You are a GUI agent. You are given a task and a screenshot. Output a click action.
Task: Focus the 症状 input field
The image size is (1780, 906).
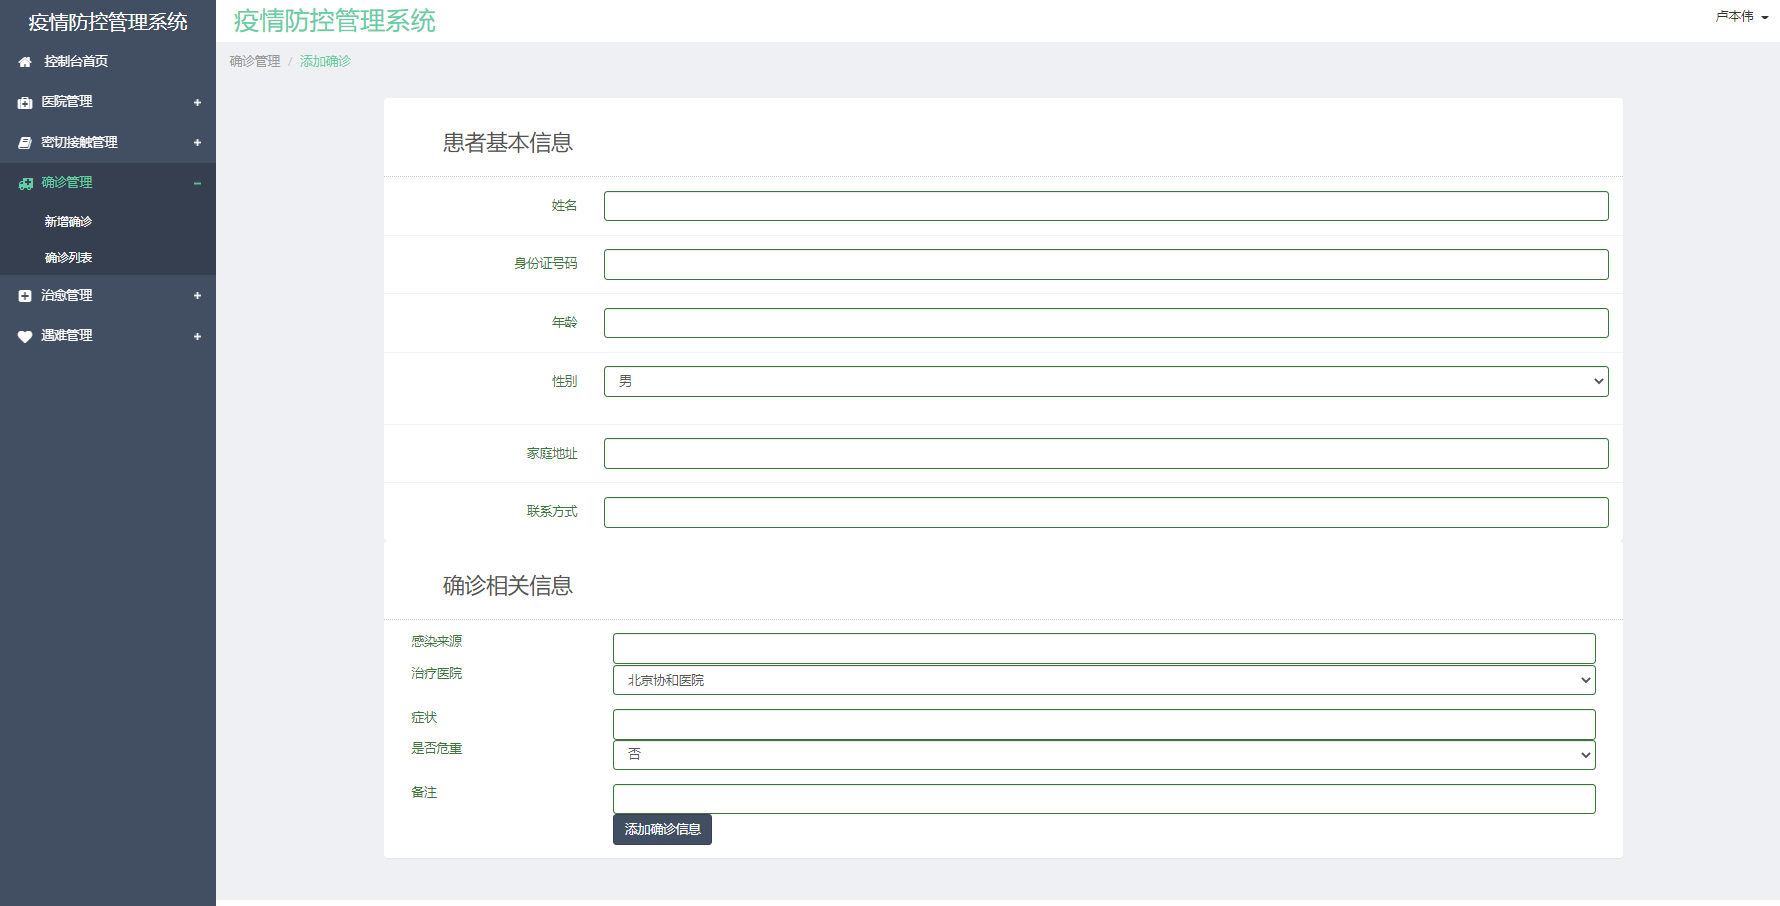click(1104, 724)
